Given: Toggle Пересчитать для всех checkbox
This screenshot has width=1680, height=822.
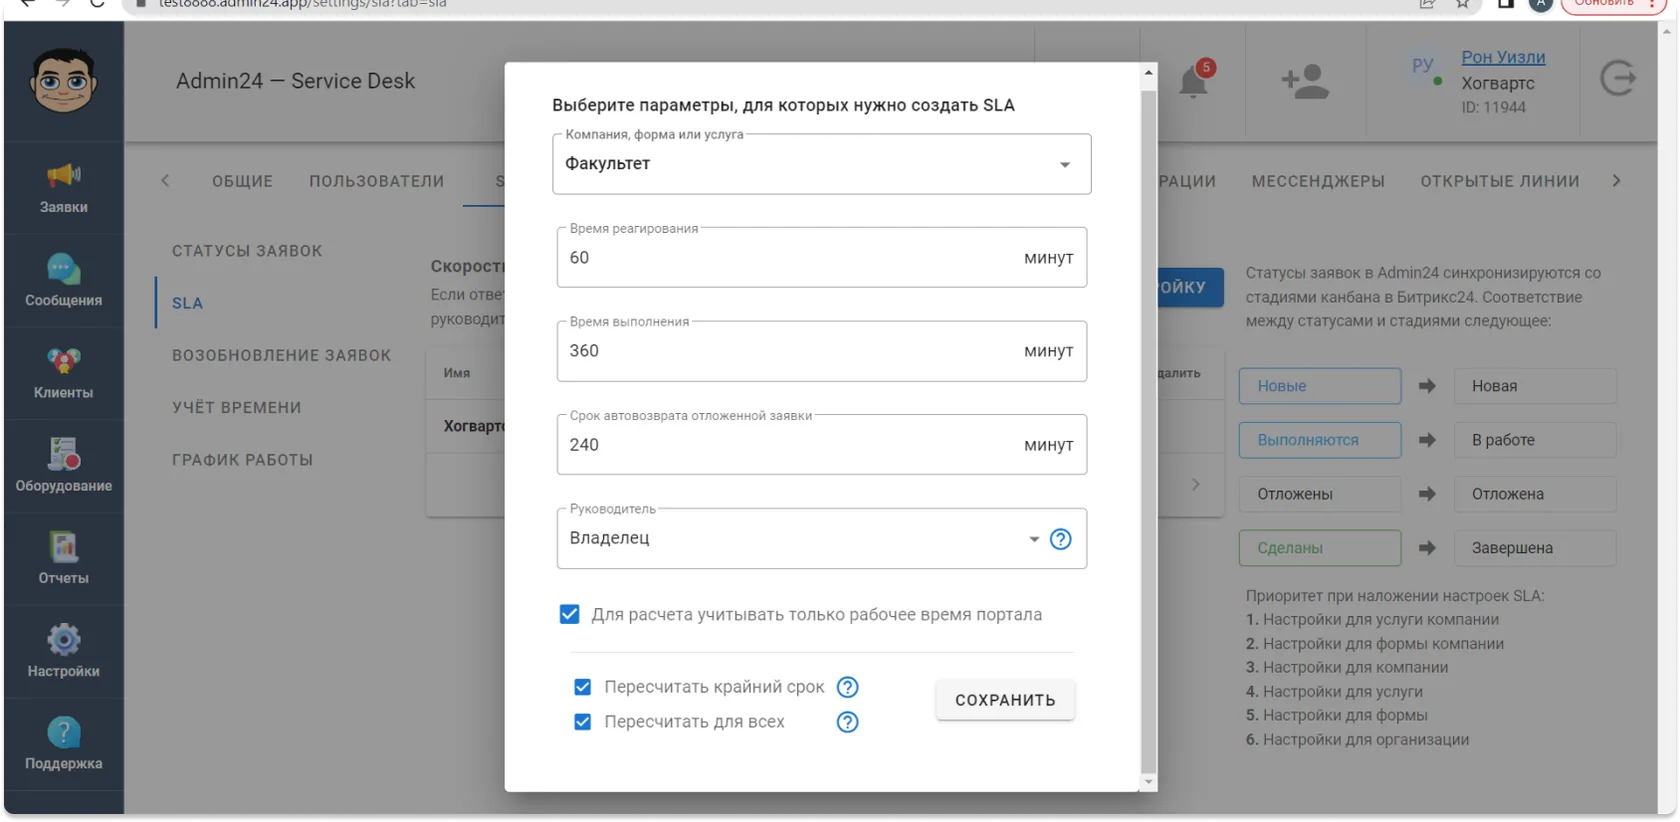Looking at the screenshot, I should point(582,722).
